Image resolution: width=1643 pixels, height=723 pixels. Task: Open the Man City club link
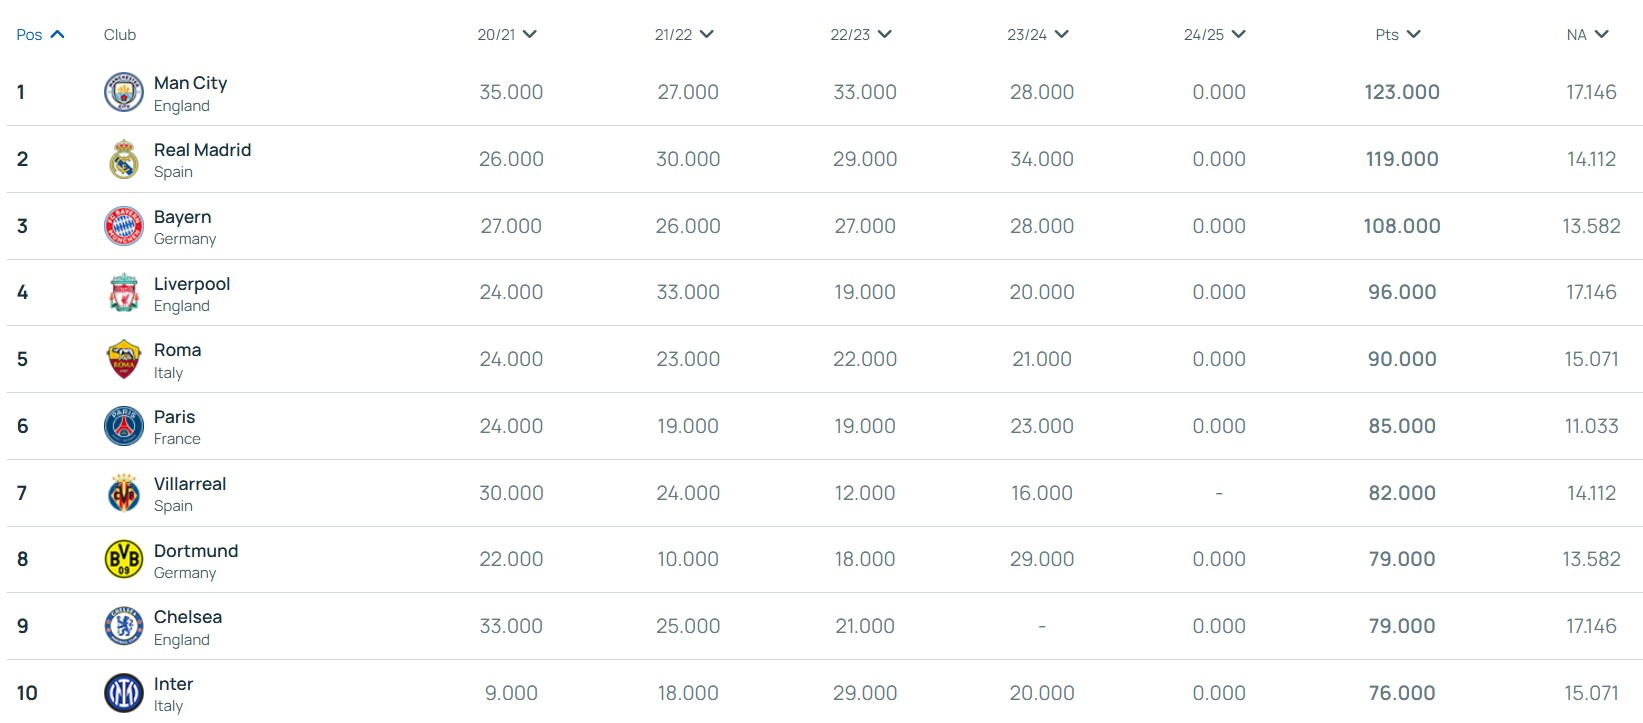pos(190,83)
